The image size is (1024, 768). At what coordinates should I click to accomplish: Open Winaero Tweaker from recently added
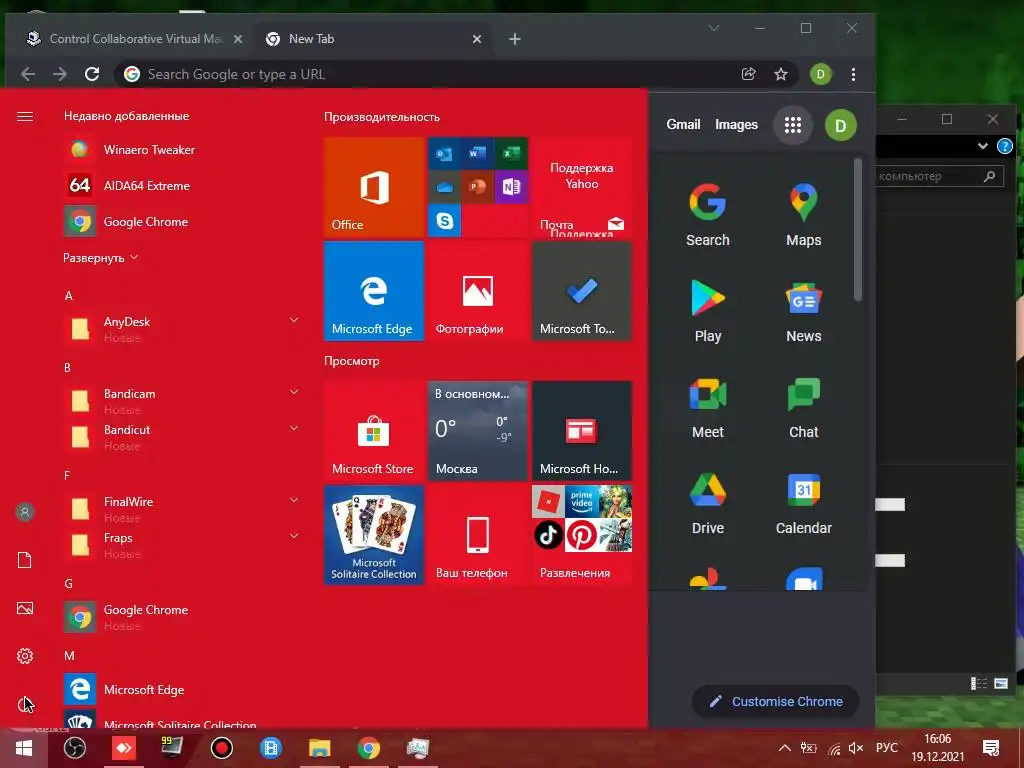tap(182, 150)
